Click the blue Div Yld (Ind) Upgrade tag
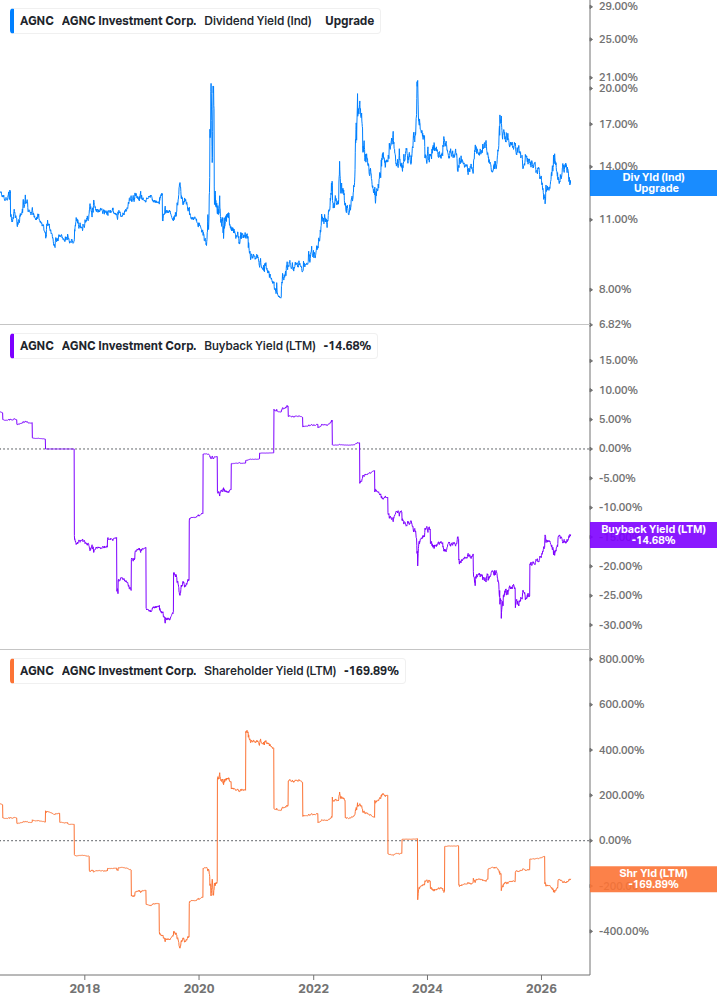Screen dimensions: 717x1005 click(653, 183)
